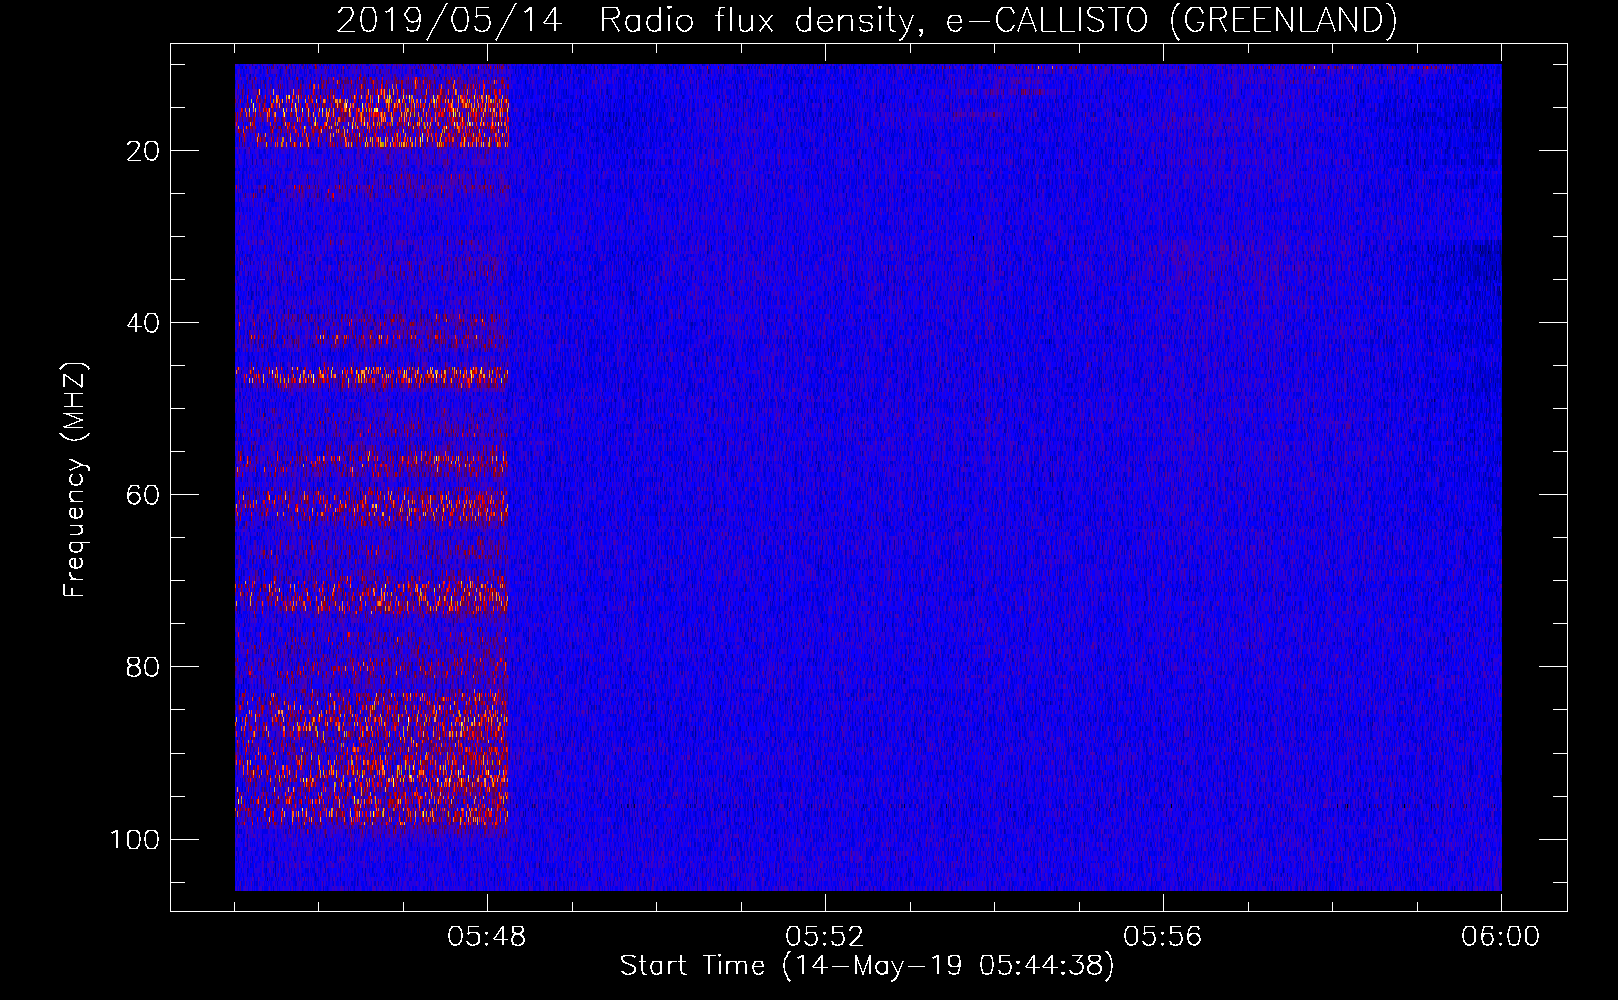
Task: Click the '40' frequency tick label
Action: point(143,323)
